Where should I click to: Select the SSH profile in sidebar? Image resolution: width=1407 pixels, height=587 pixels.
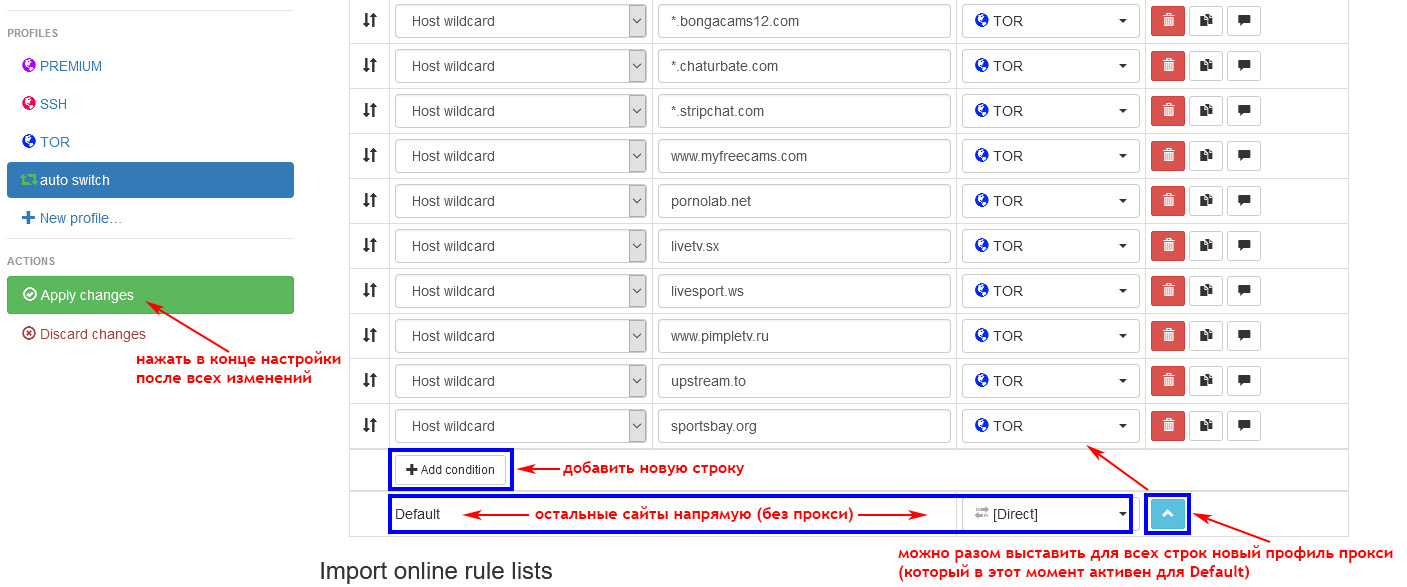click(53, 104)
